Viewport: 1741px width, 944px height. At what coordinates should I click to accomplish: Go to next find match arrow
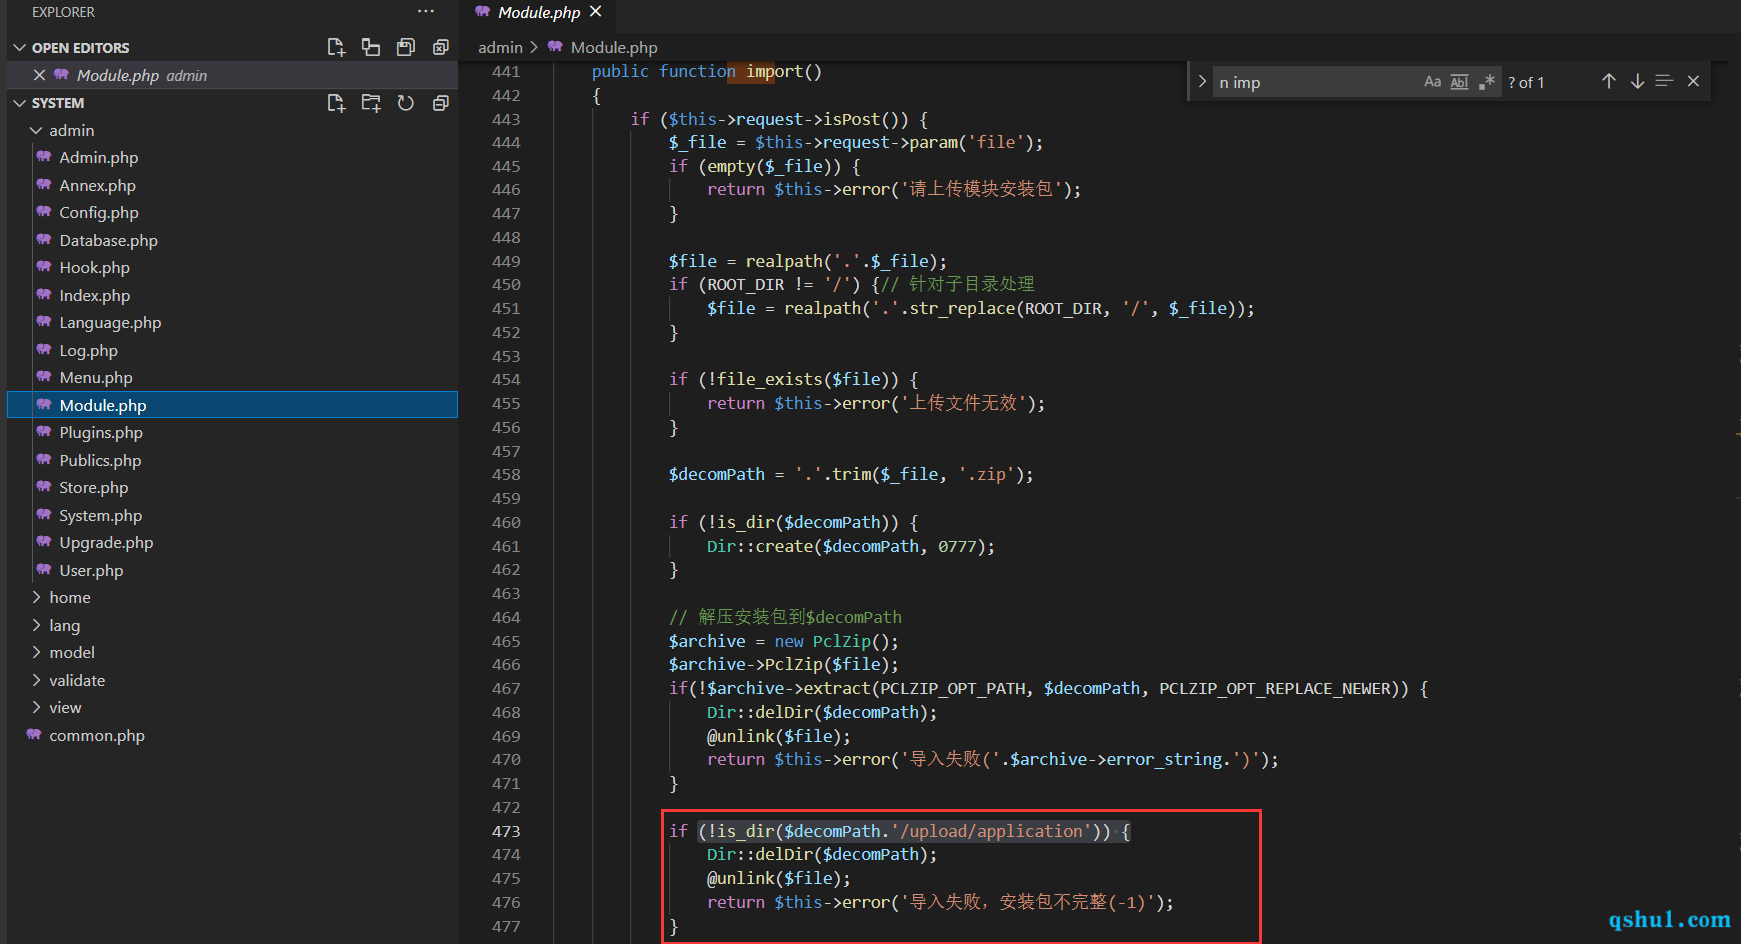(1637, 81)
